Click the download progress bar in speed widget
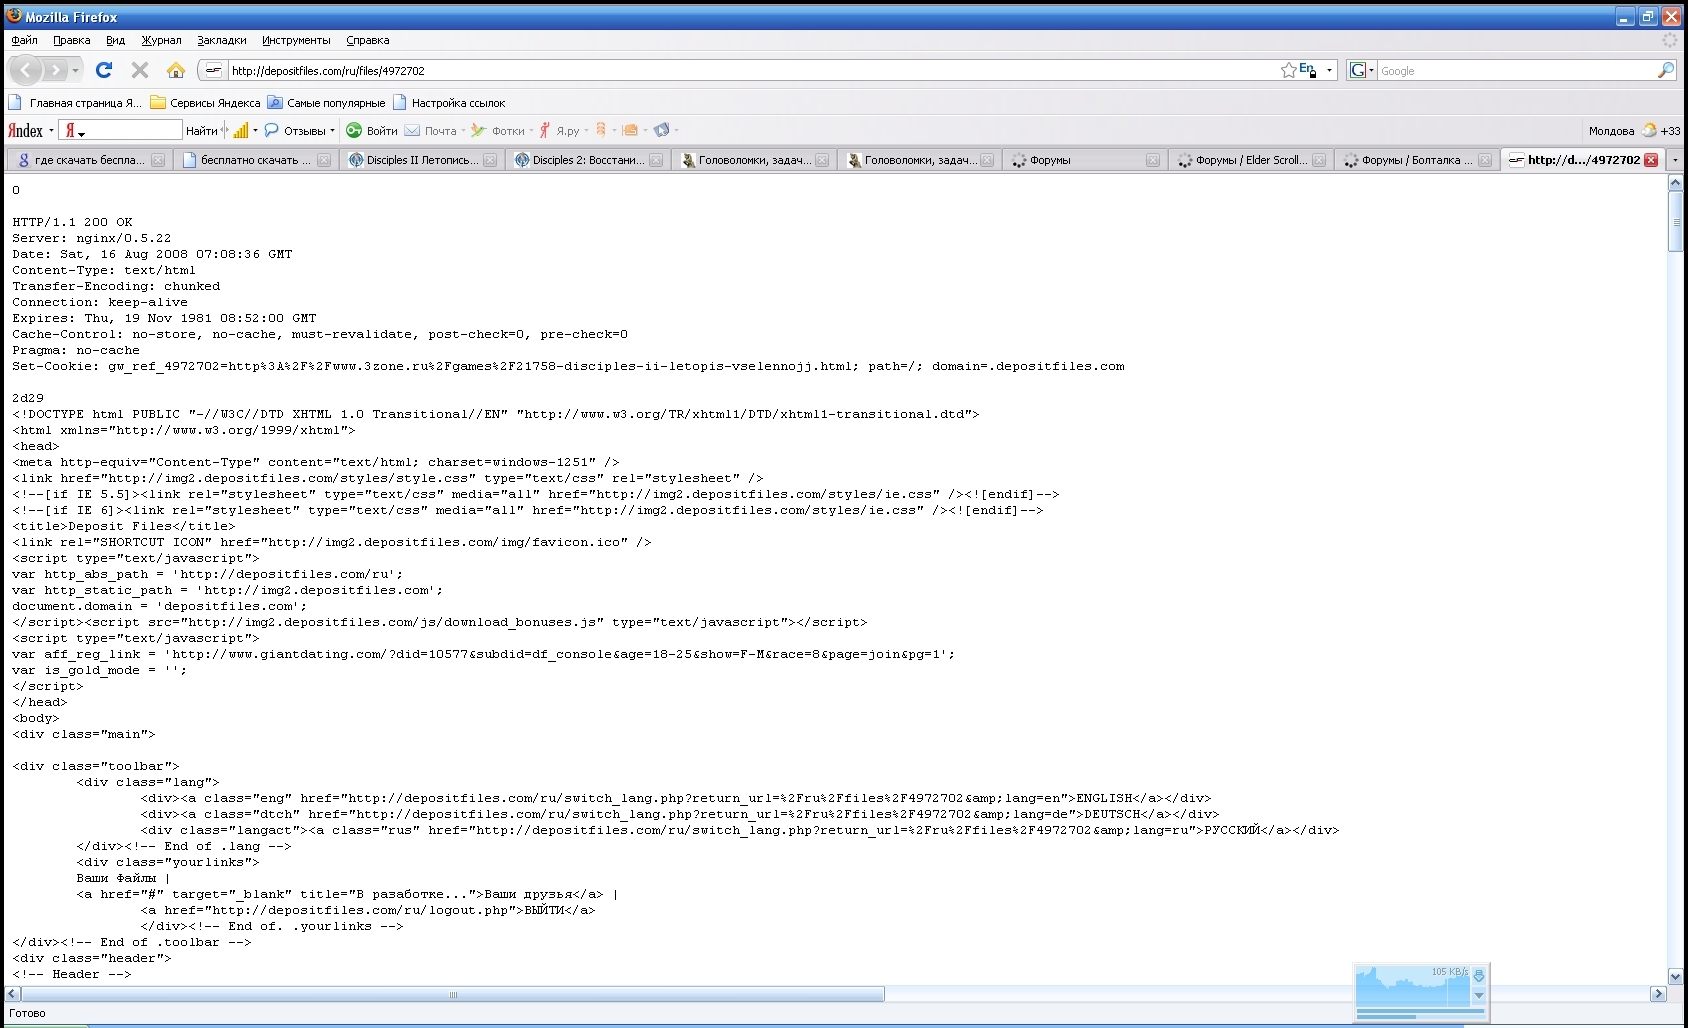 [1420, 1016]
